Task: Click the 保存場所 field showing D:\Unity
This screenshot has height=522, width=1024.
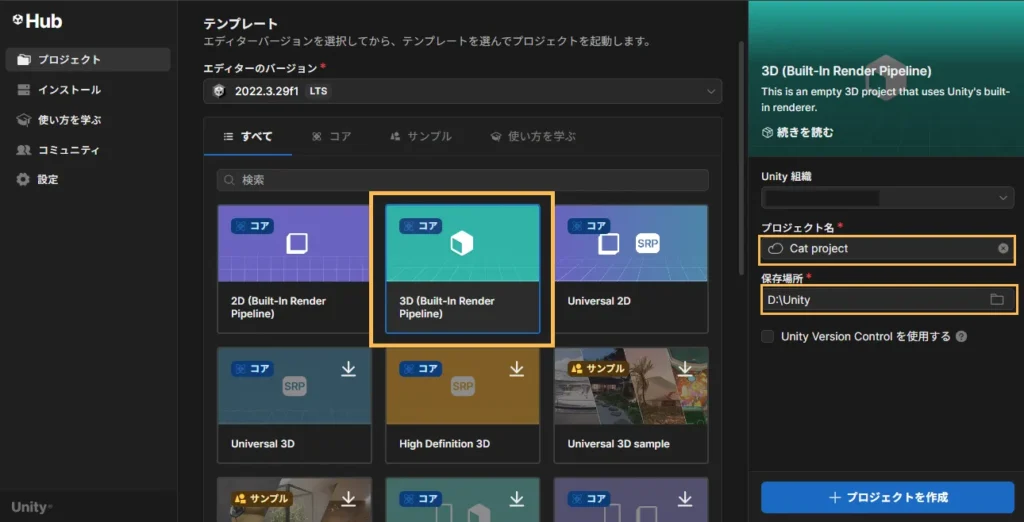Action: 888,300
